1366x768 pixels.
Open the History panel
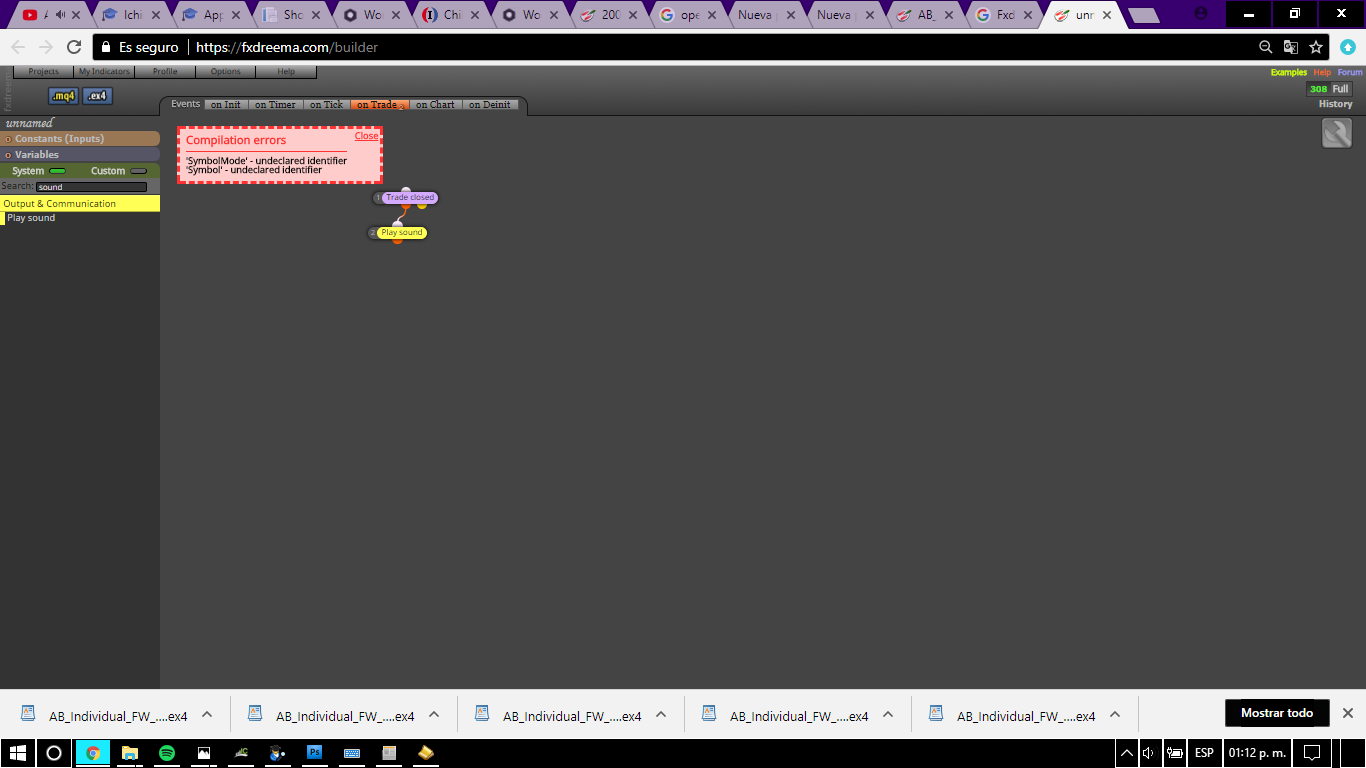coord(1335,104)
